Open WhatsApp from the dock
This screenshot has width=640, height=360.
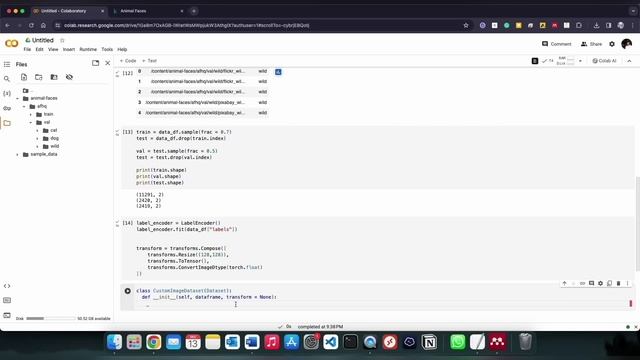pos(458,342)
